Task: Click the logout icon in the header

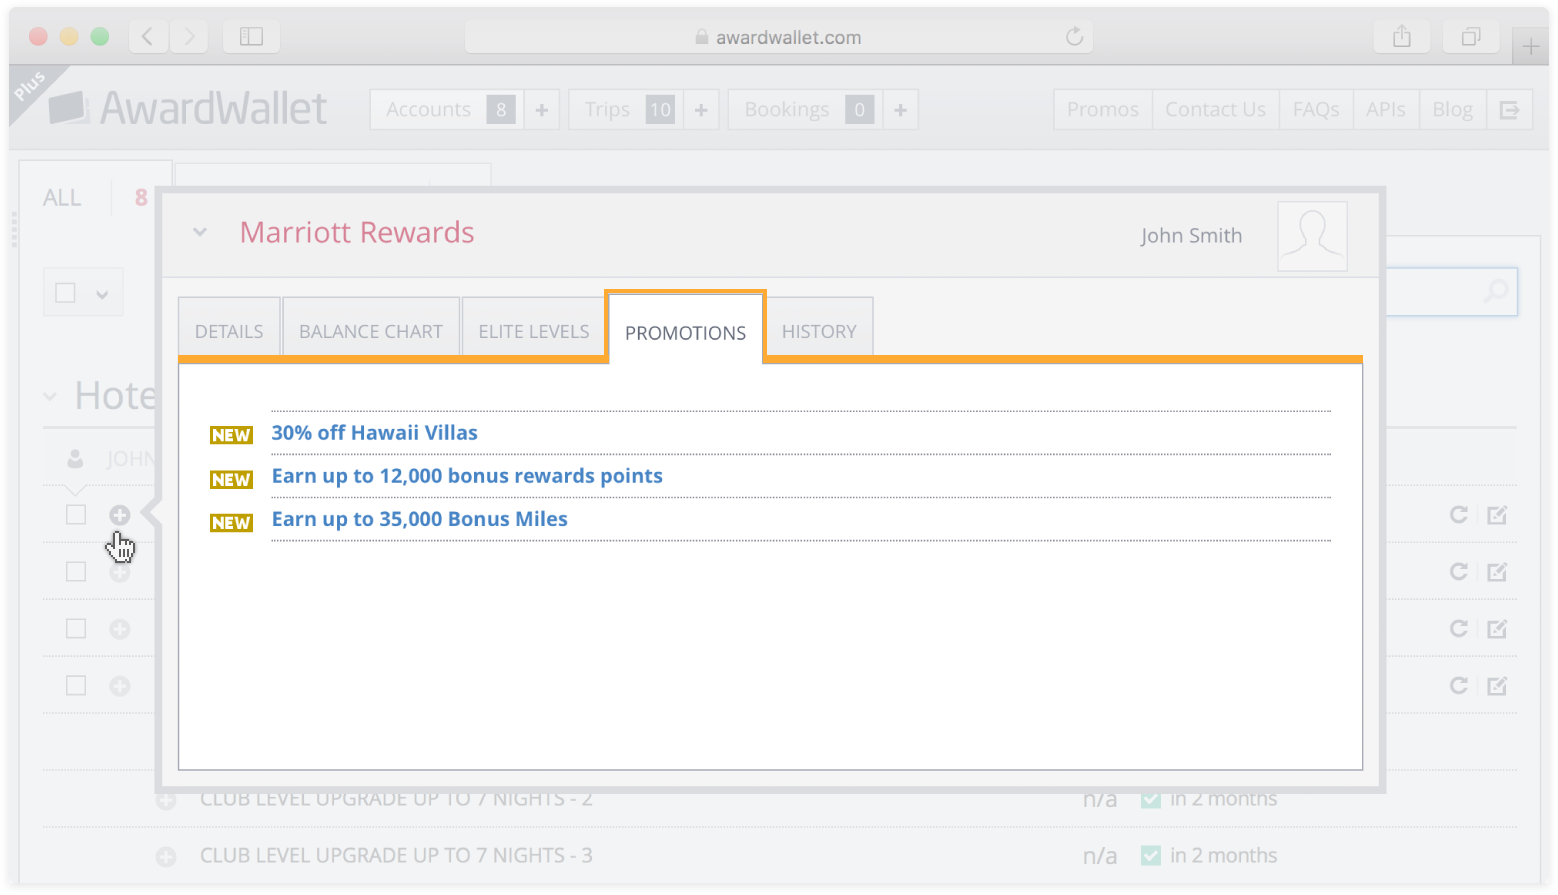Action: [1509, 110]
